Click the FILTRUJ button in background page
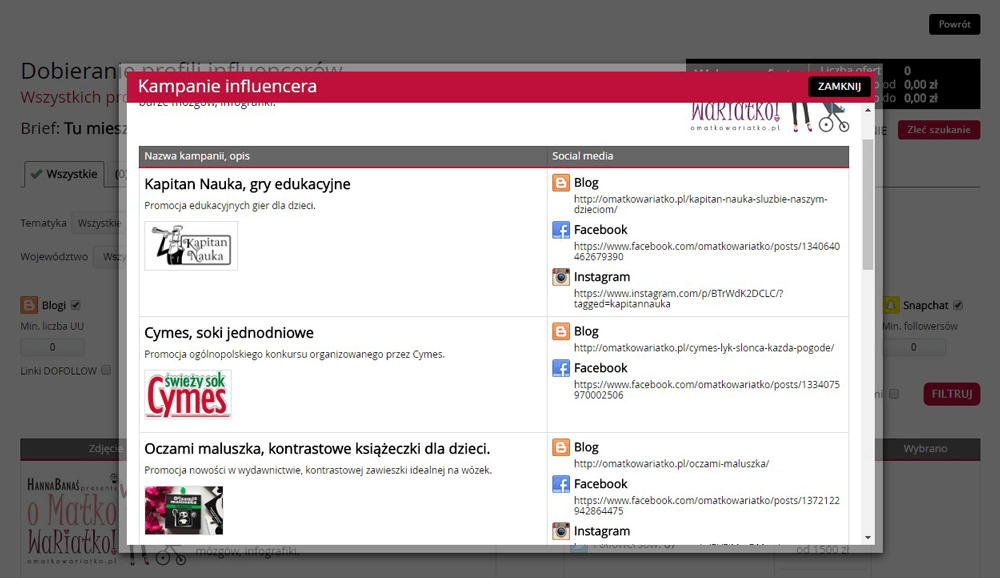 (x=952, y=394)
